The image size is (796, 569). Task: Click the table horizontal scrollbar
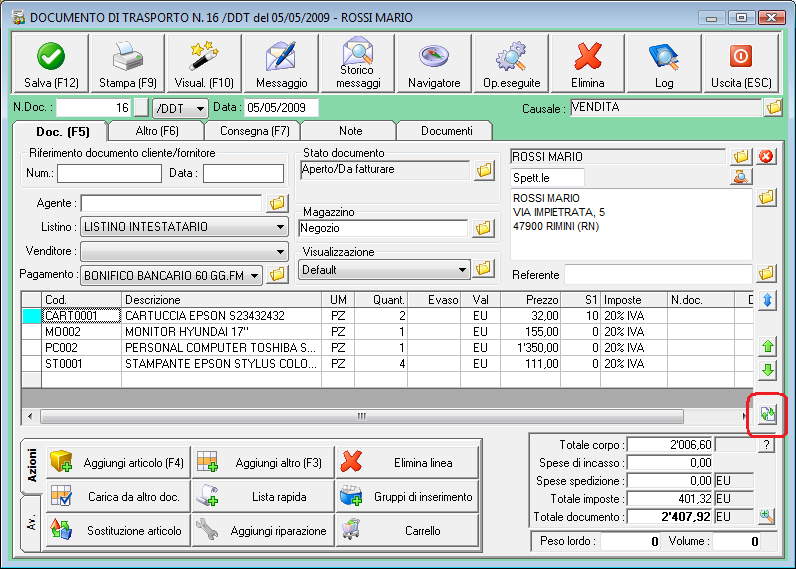pyautogui.click(x=360, y=415)
